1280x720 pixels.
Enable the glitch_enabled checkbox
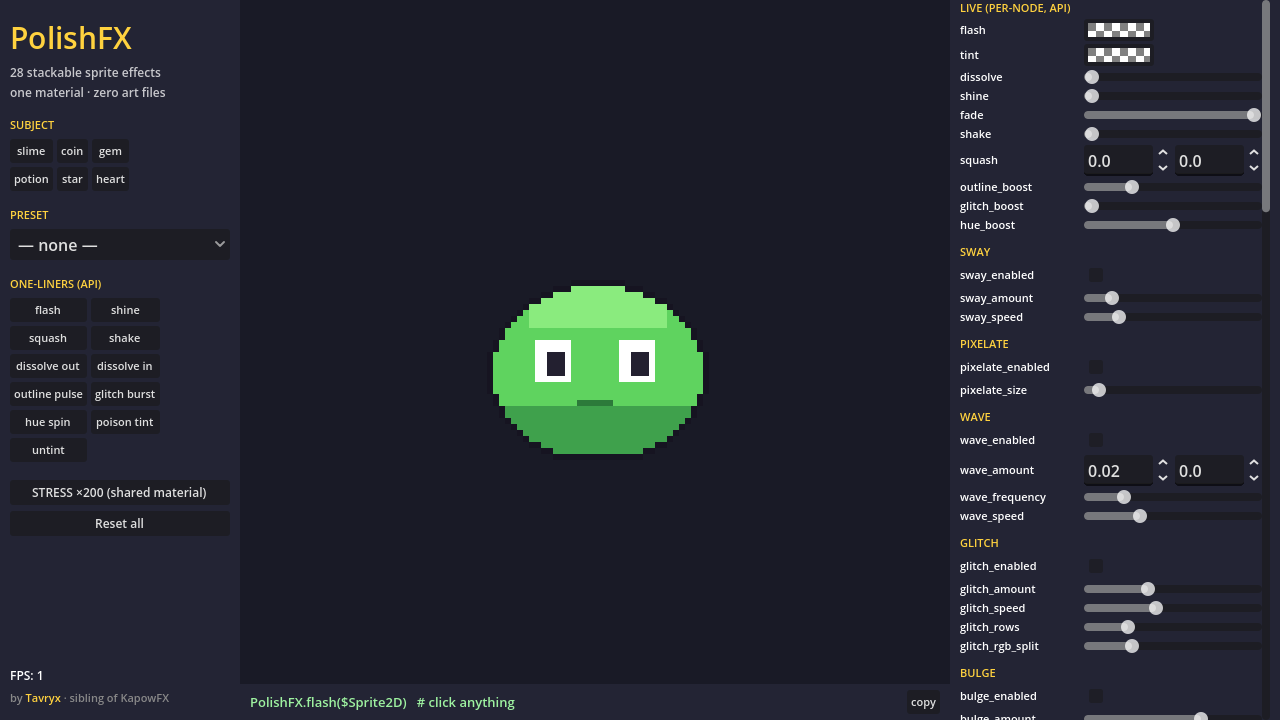(x=1096, y=566)
